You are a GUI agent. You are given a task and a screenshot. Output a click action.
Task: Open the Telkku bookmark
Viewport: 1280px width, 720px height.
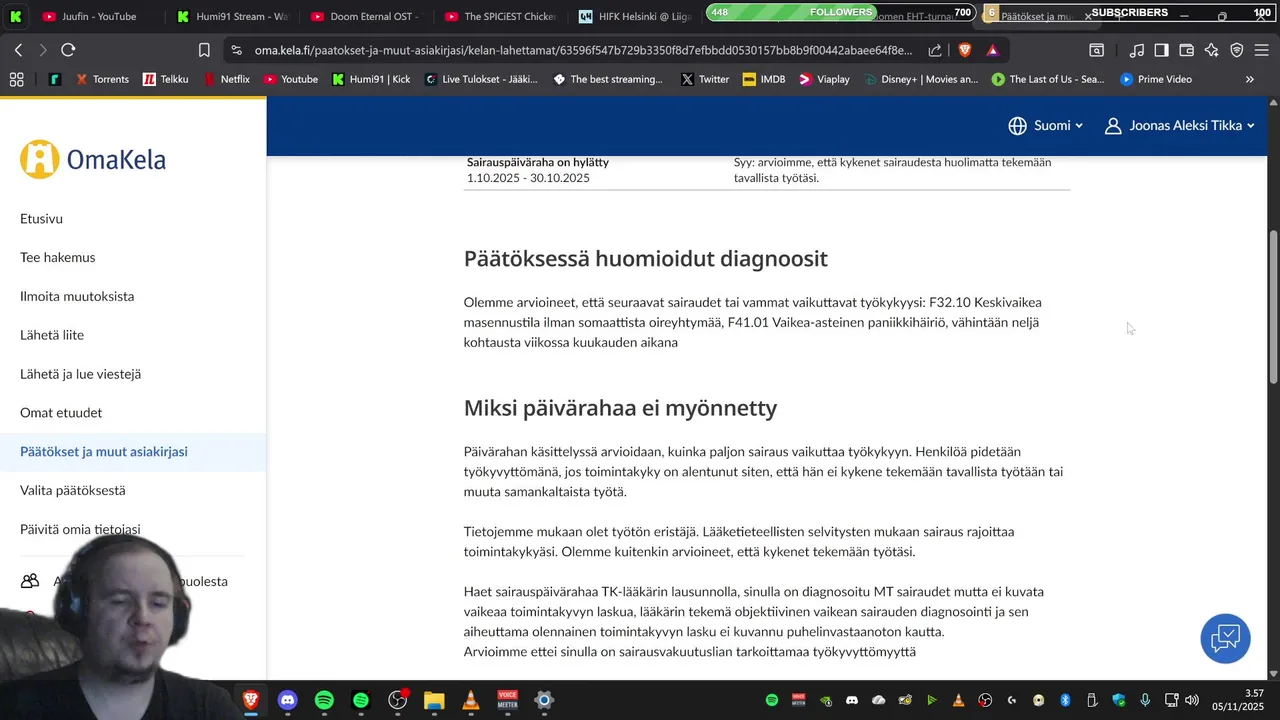pyautogui.click(x=165, y=79)
